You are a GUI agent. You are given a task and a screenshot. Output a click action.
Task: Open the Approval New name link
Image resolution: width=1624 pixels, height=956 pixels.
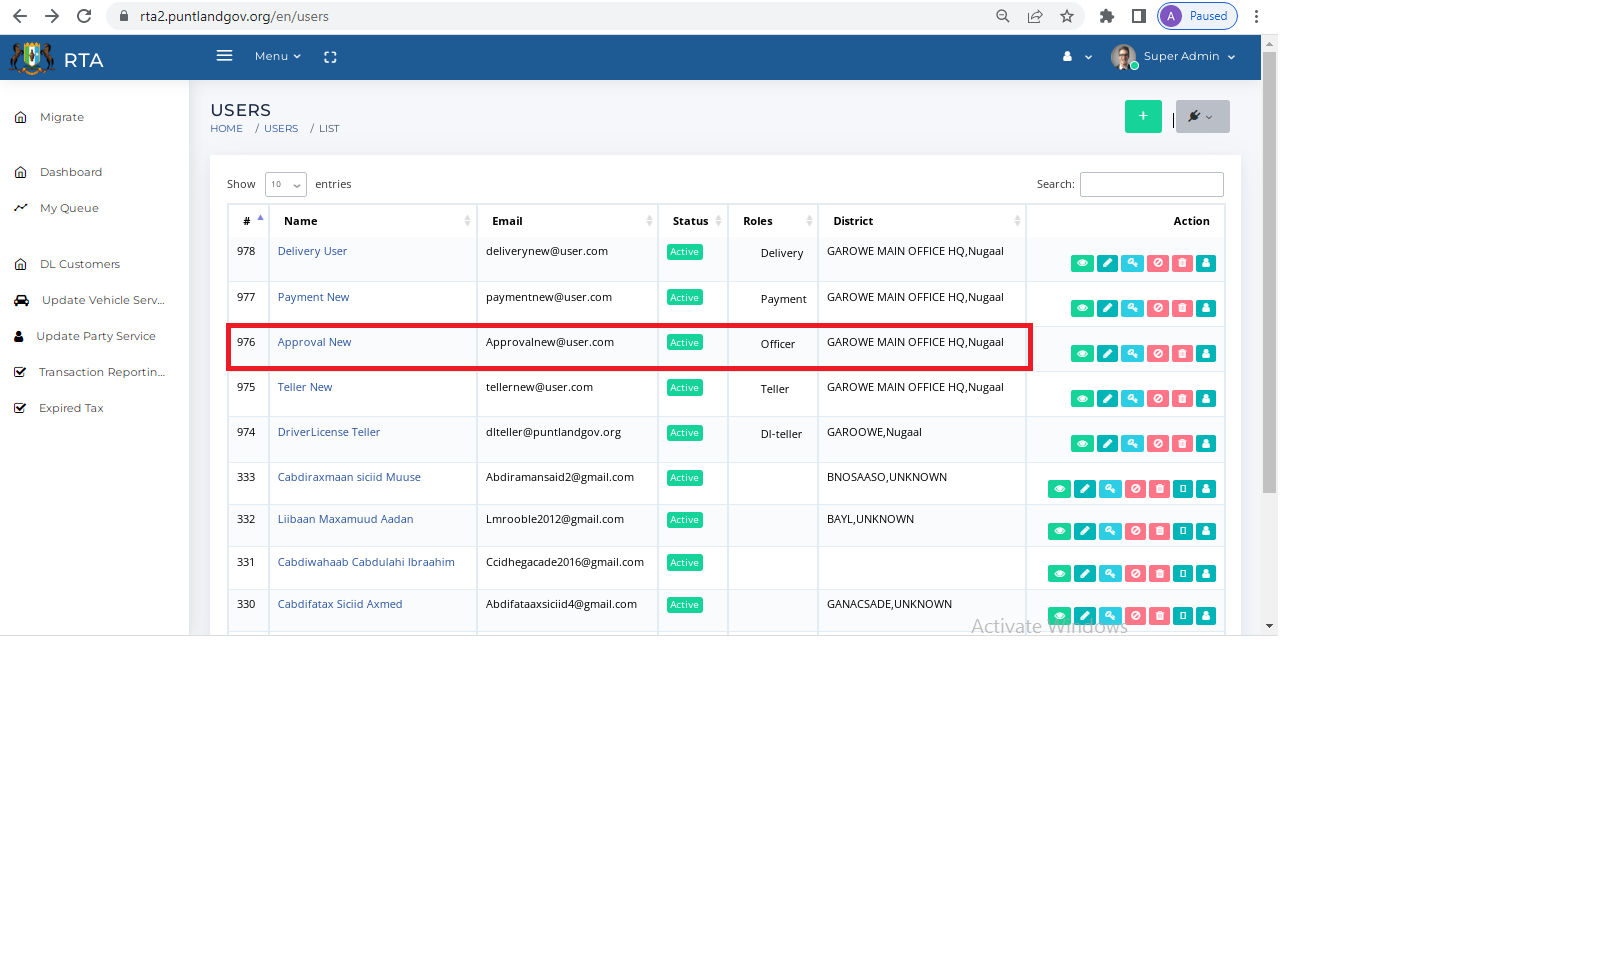coord(314,342)
